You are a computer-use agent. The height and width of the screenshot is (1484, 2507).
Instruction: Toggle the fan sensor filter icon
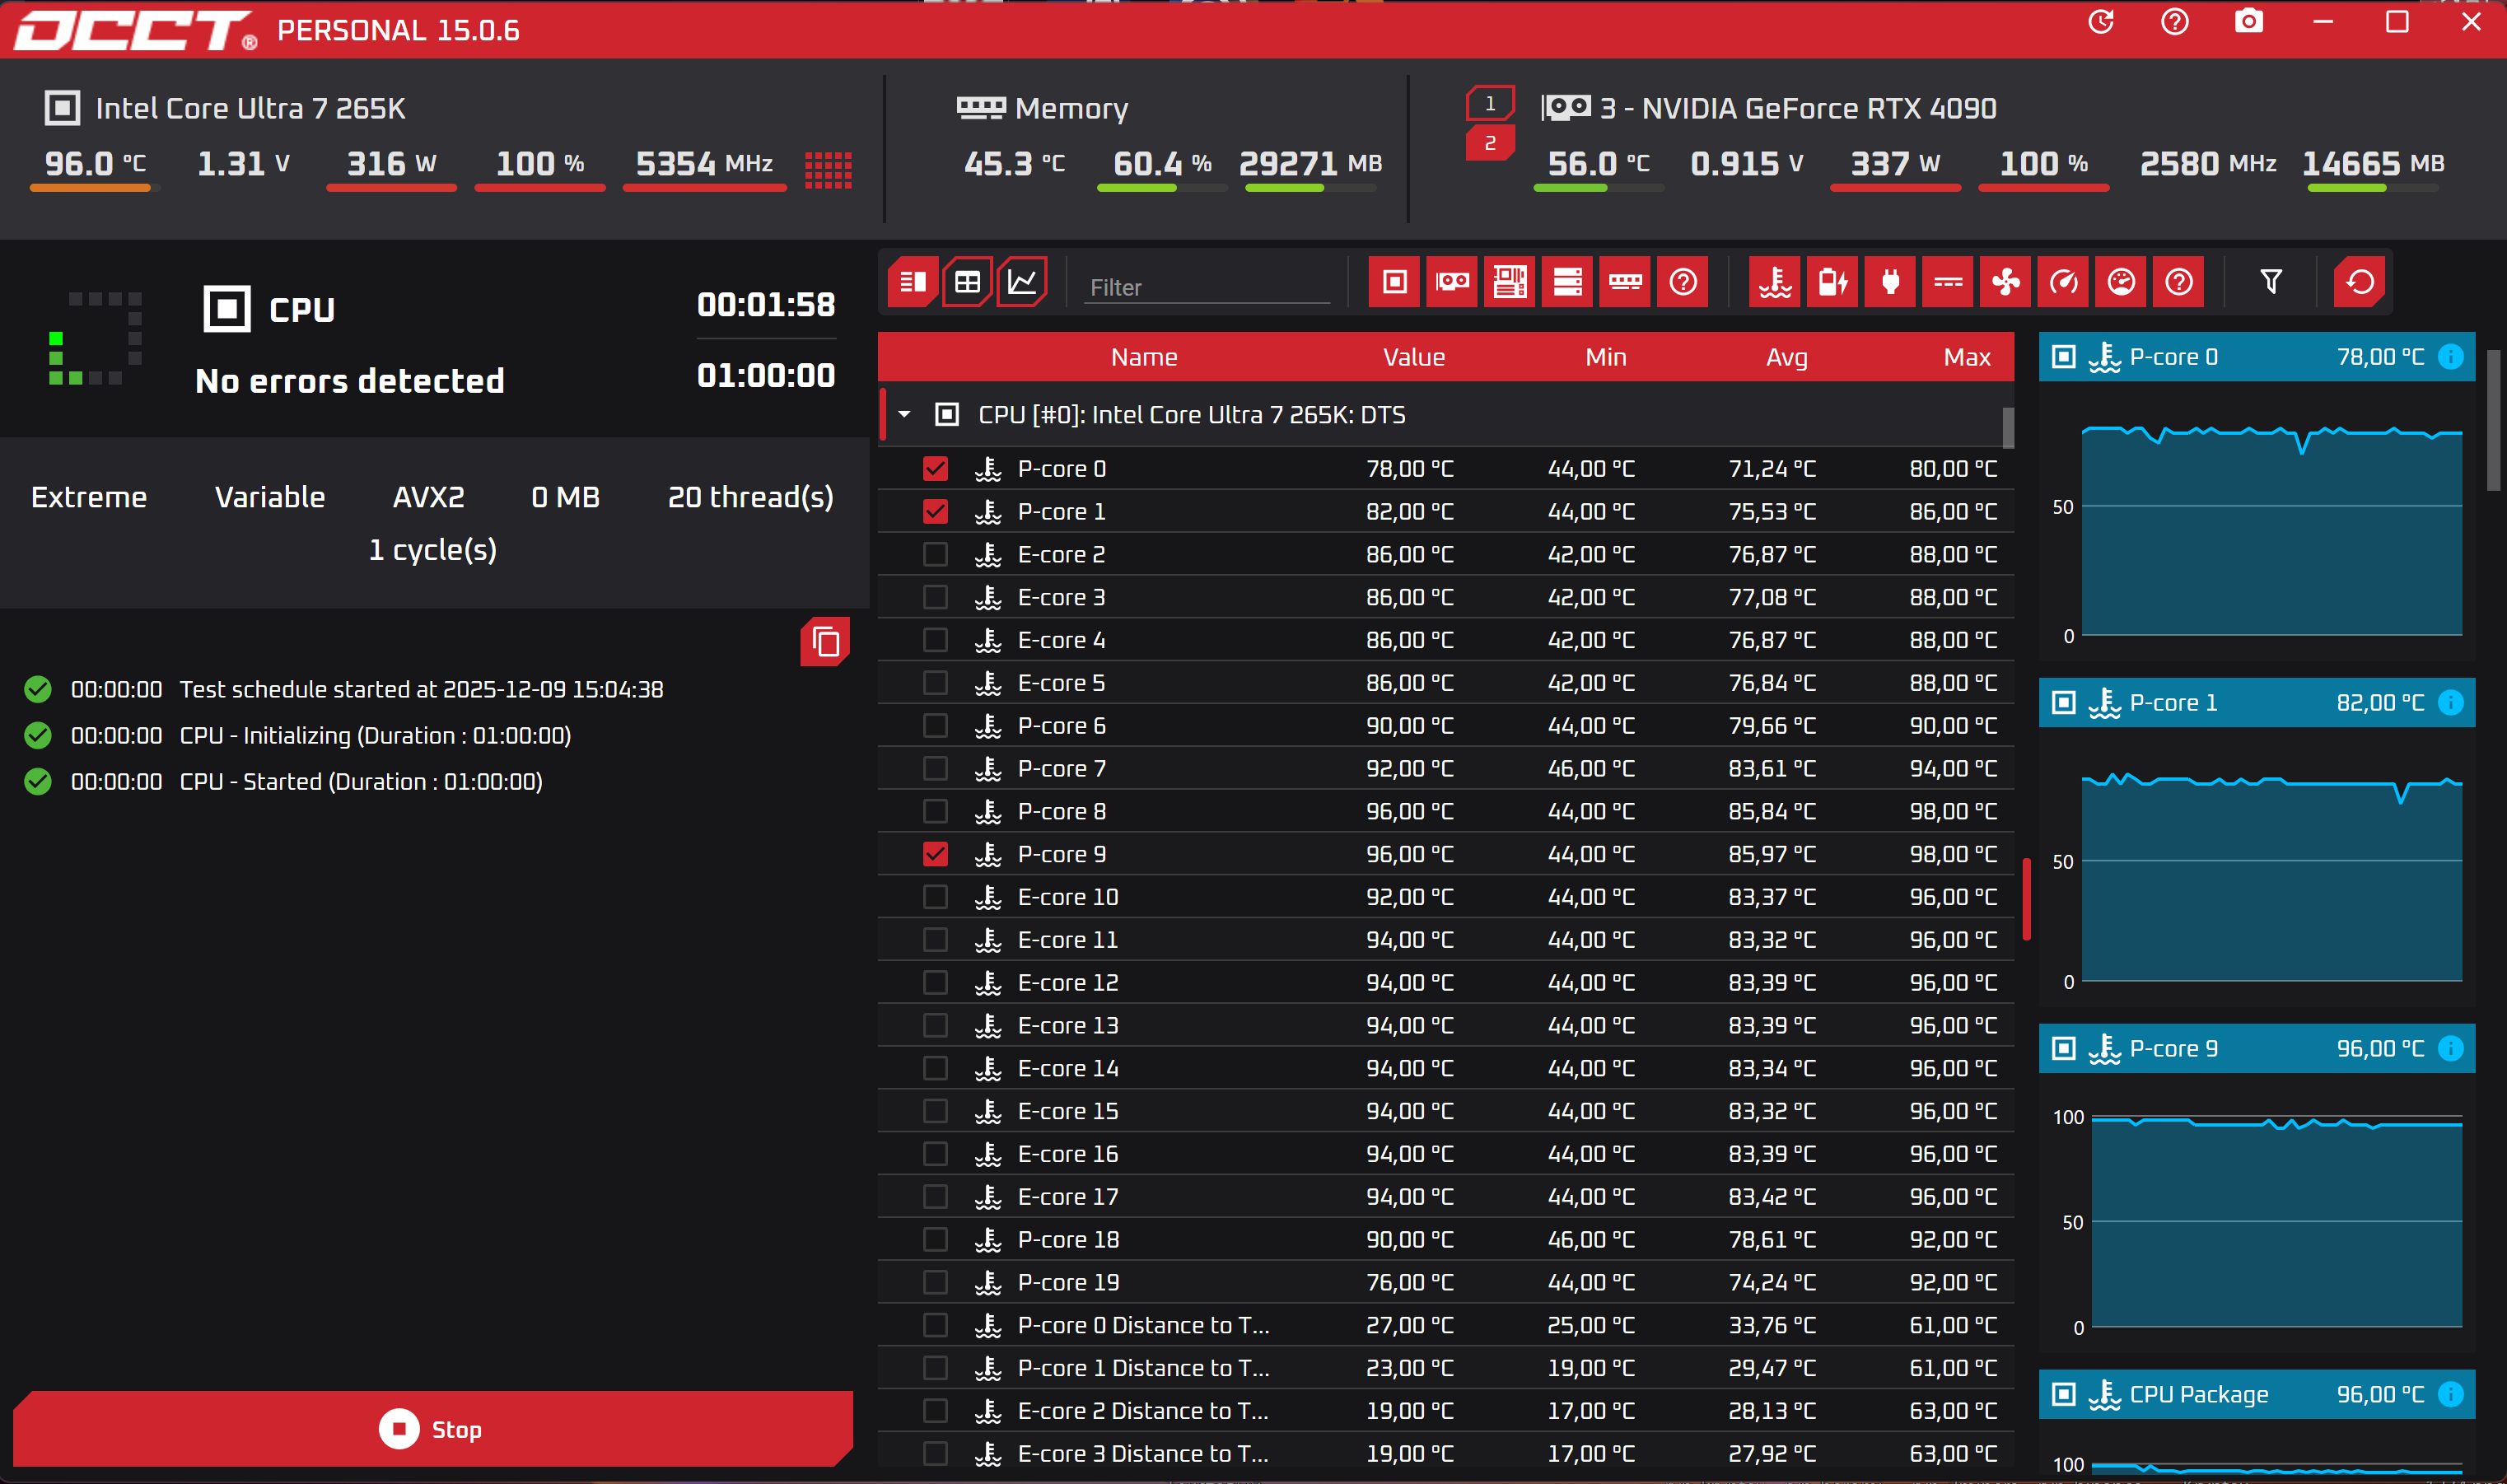point(2005,282)
